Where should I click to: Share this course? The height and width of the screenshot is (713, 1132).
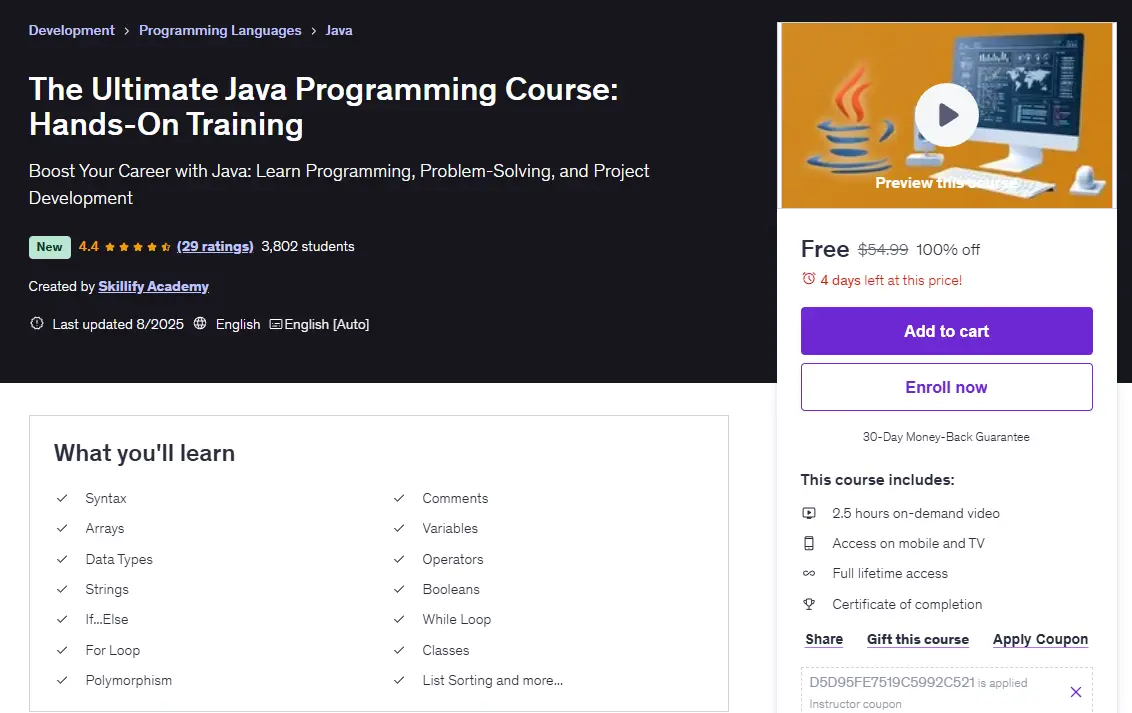click(824, 639)
